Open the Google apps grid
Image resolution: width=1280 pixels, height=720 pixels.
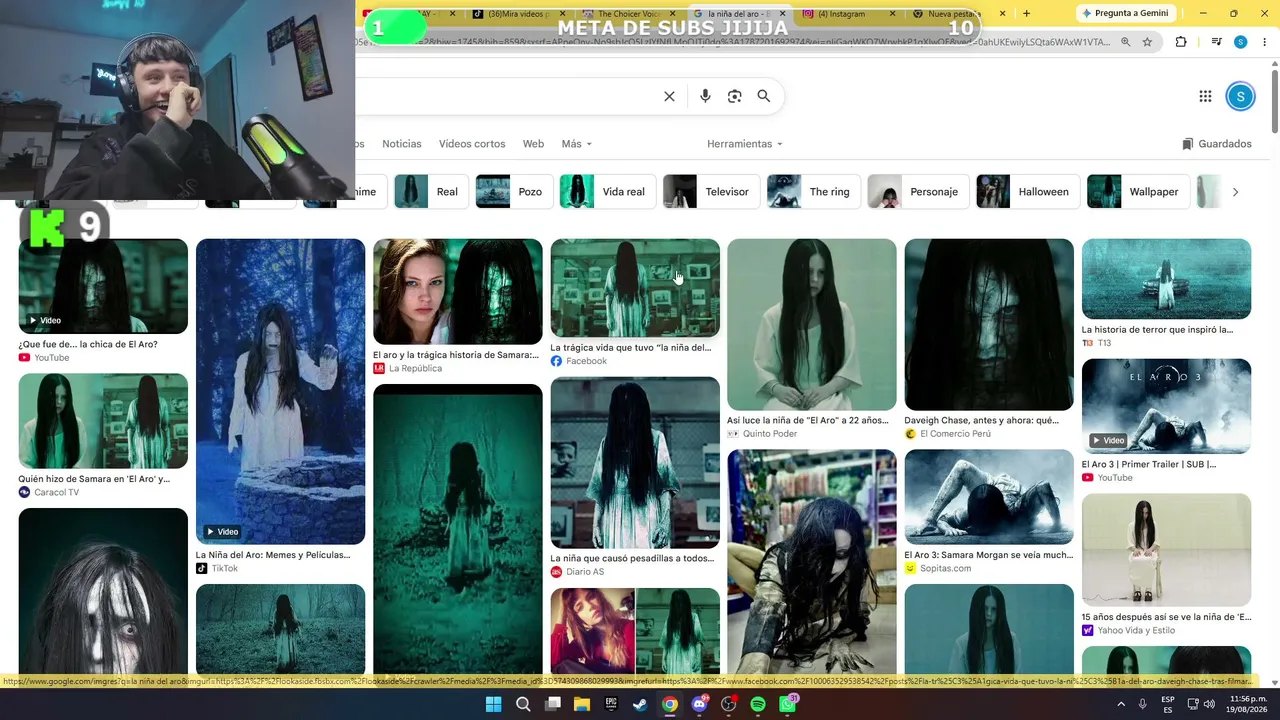point(1205,96)
